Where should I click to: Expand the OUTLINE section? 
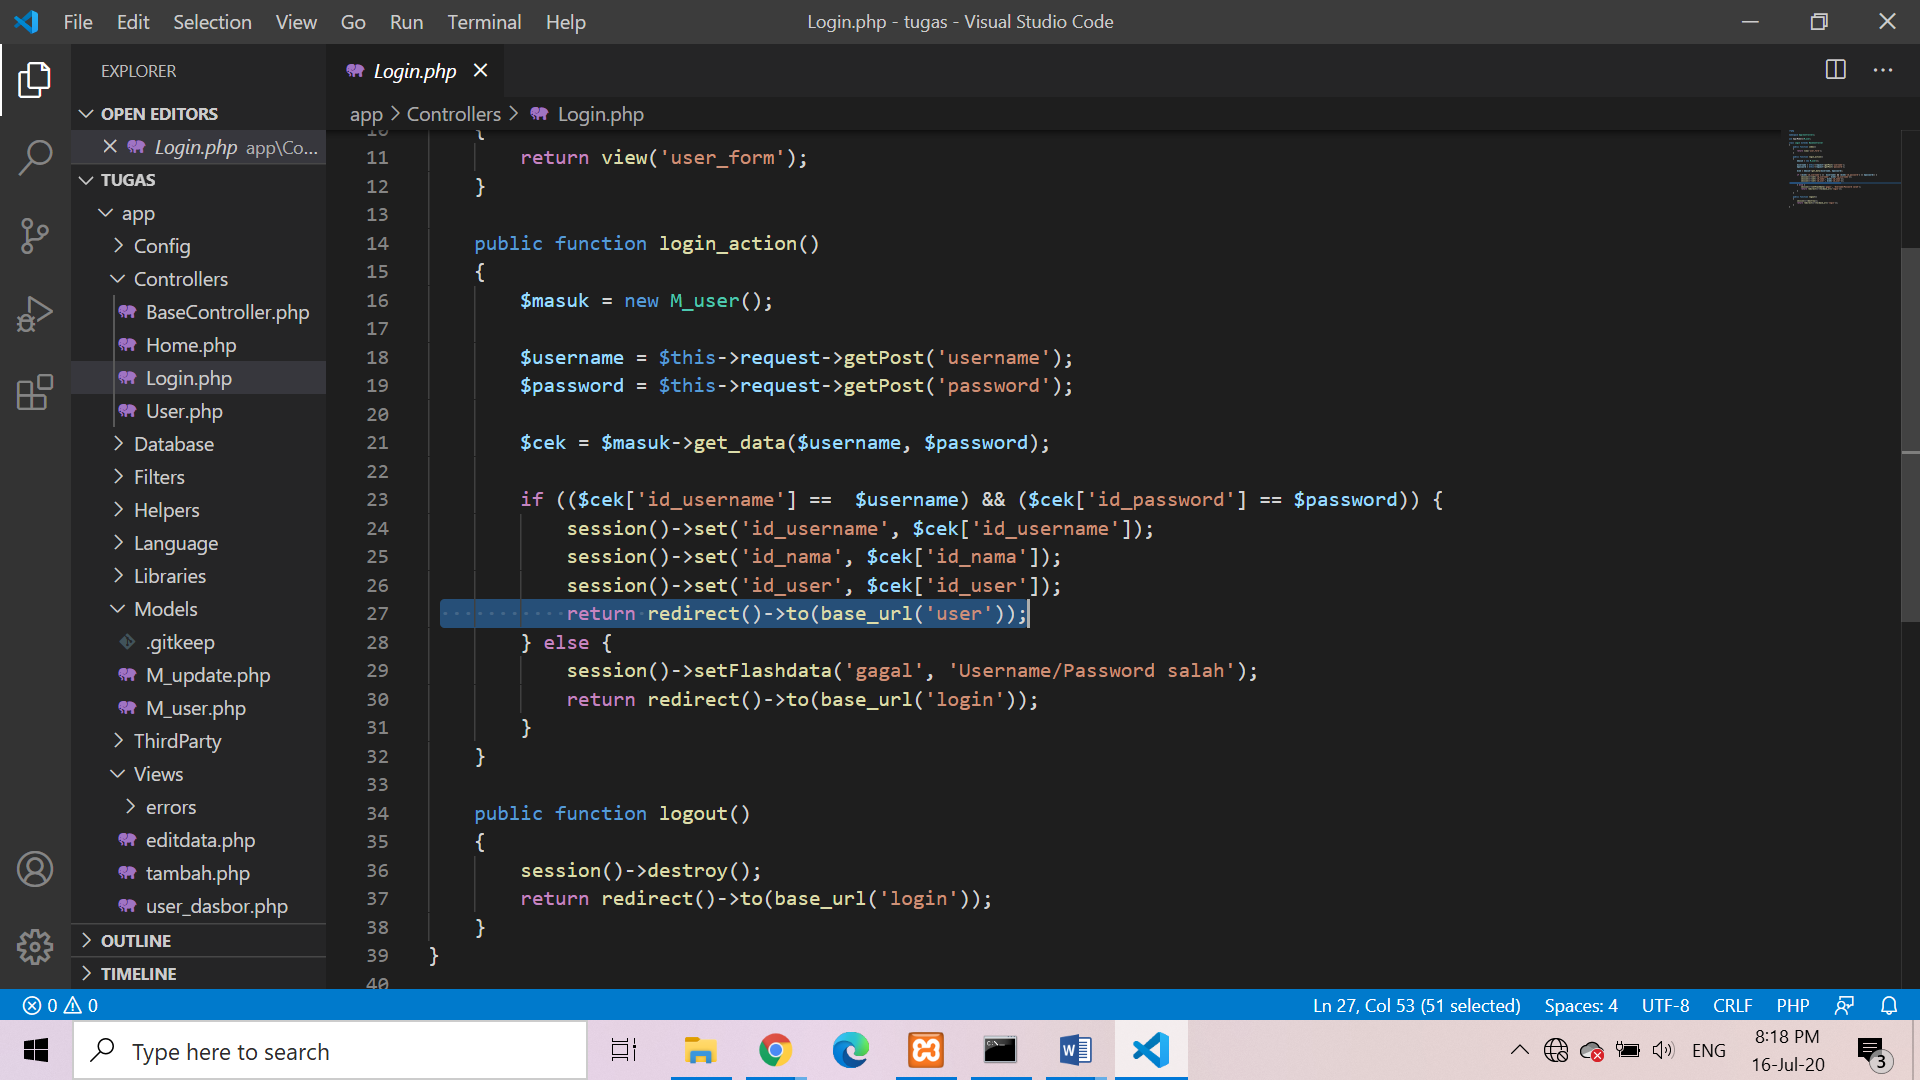point(136,941)
